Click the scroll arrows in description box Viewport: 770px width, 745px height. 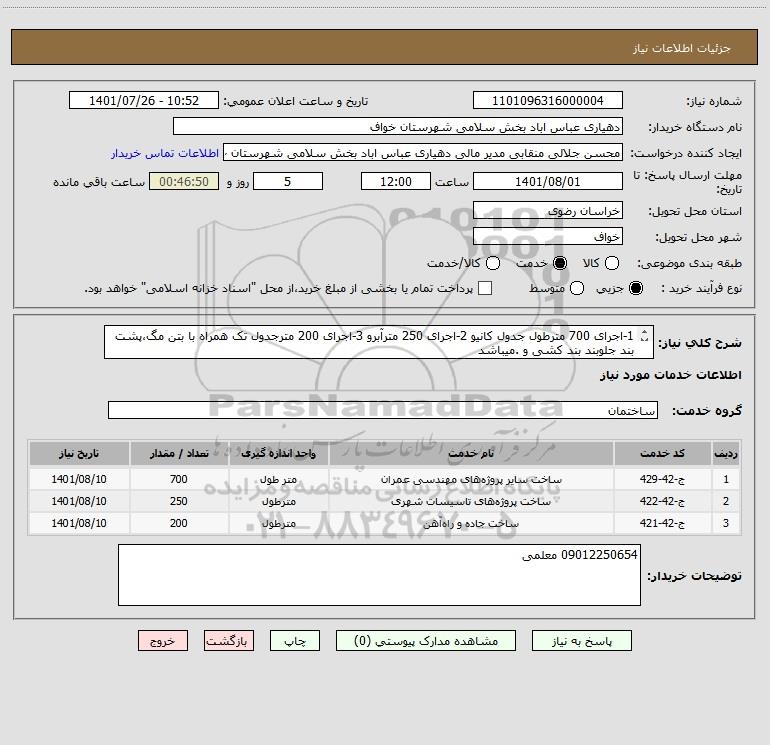(x=644, y=336)
